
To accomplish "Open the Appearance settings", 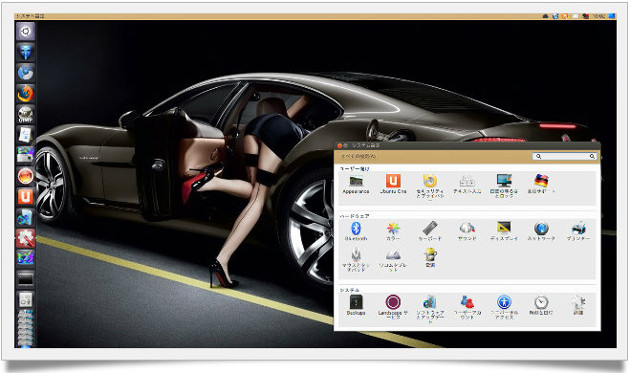I will 356,184.
